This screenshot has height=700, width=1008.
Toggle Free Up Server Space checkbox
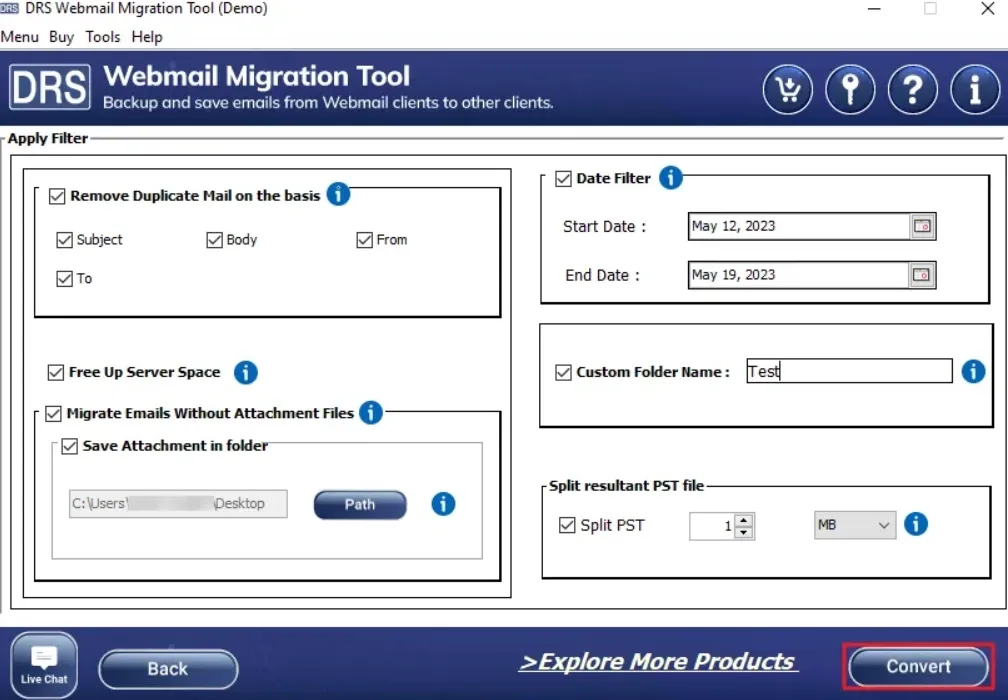coord(56,373)
